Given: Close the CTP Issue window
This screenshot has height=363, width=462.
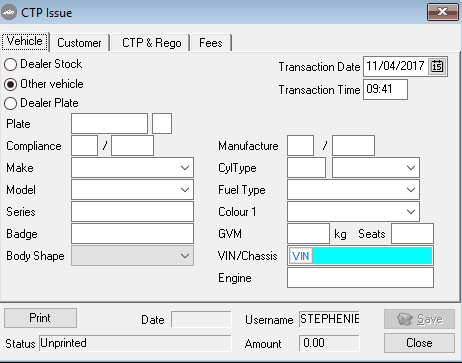Looking at the screenshot, I should 442,12.
